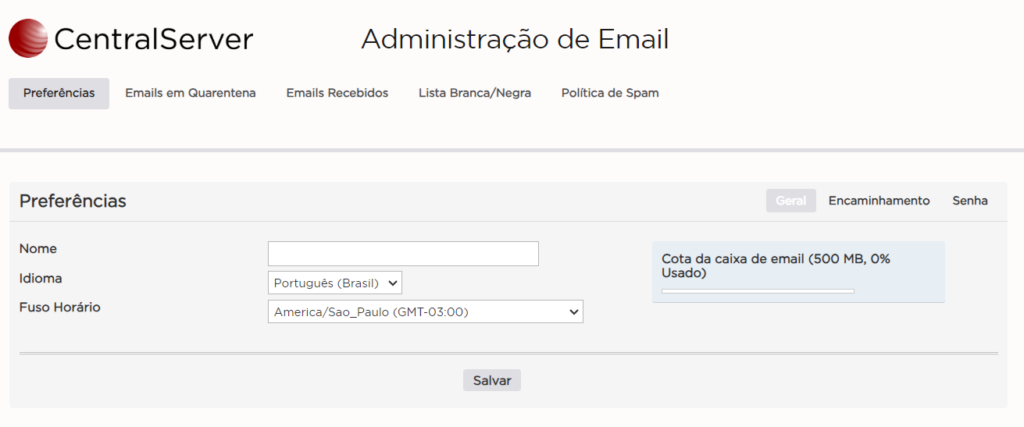Click the Fuso Horário field label

(x=60, y=307)
